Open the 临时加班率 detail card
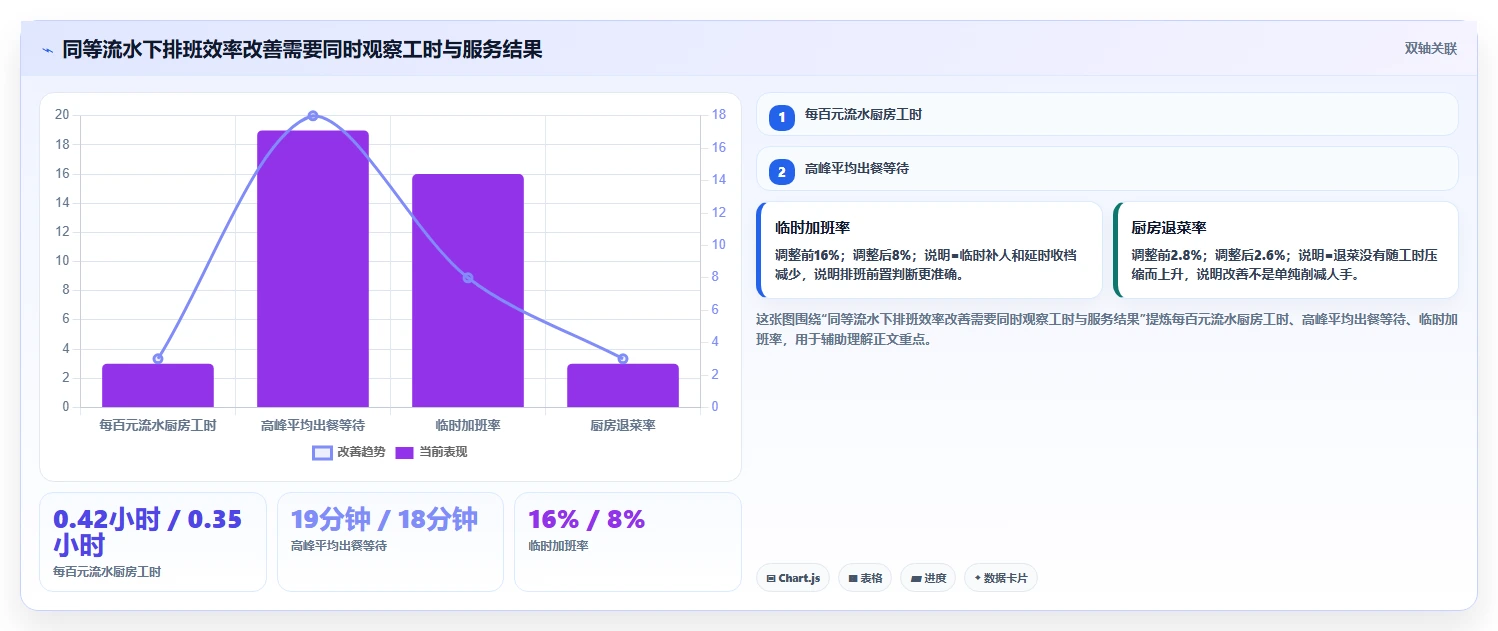1498x631 pixels. (929, 250)
